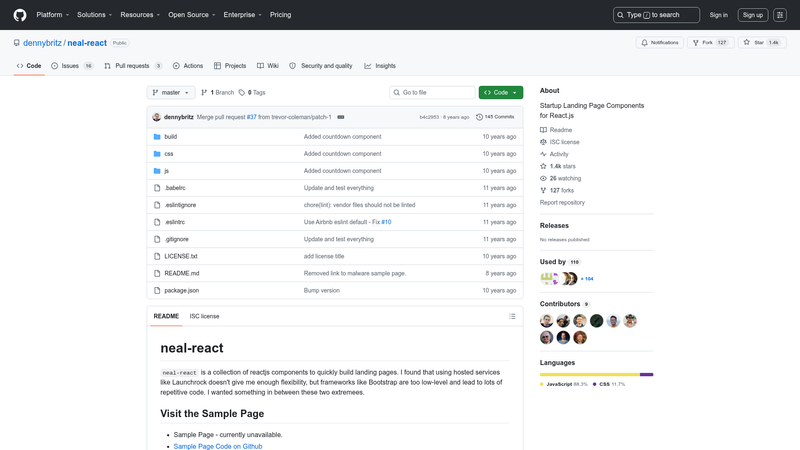Open the css folder
The width and height of the screenshot is (800, 450).
coord(169,154)
